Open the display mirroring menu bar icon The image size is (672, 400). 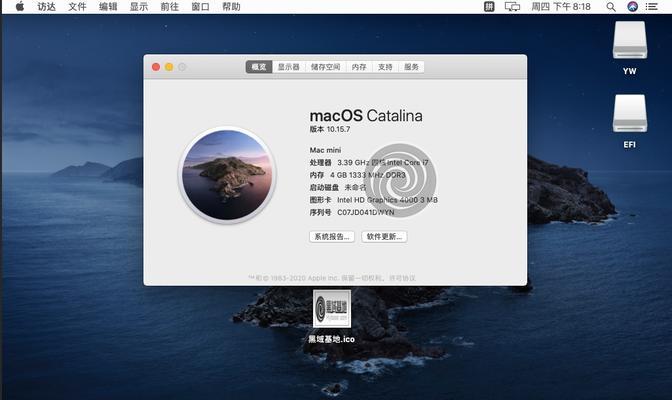pos(512,6)
